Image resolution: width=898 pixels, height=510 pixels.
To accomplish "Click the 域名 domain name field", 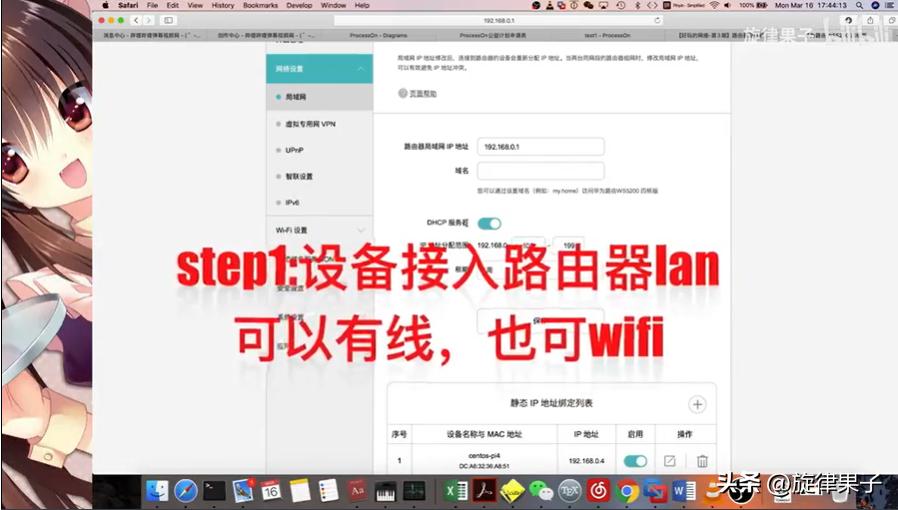I will pos(541,171).
